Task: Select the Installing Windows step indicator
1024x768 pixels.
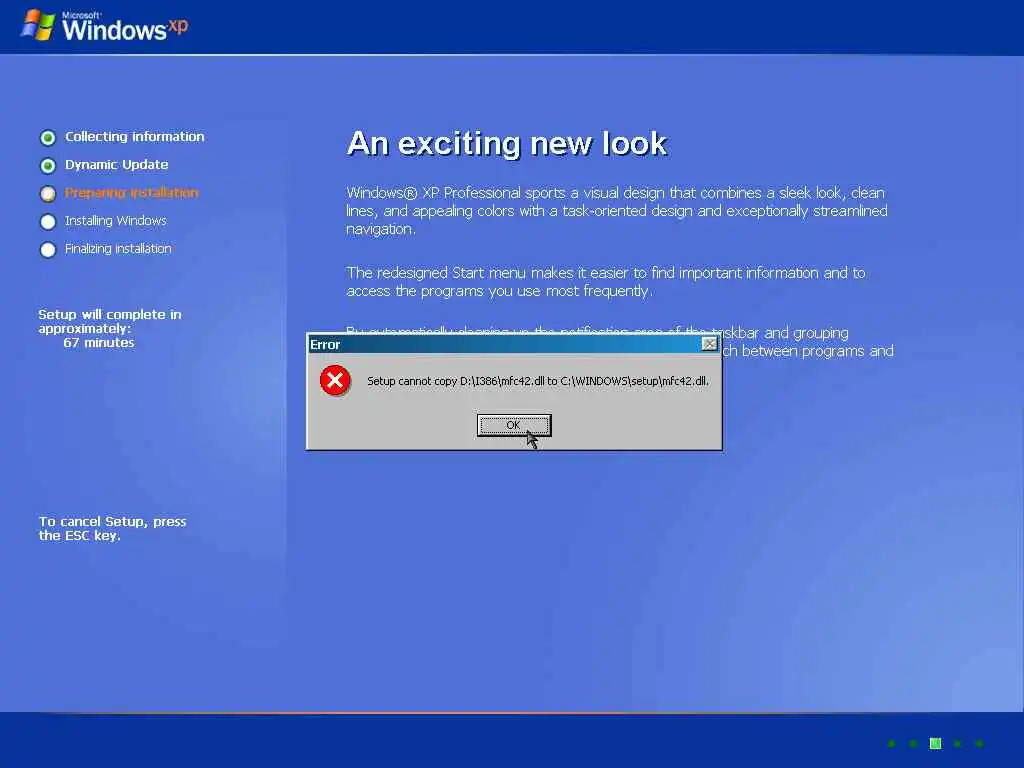Action: coord(48,221)
